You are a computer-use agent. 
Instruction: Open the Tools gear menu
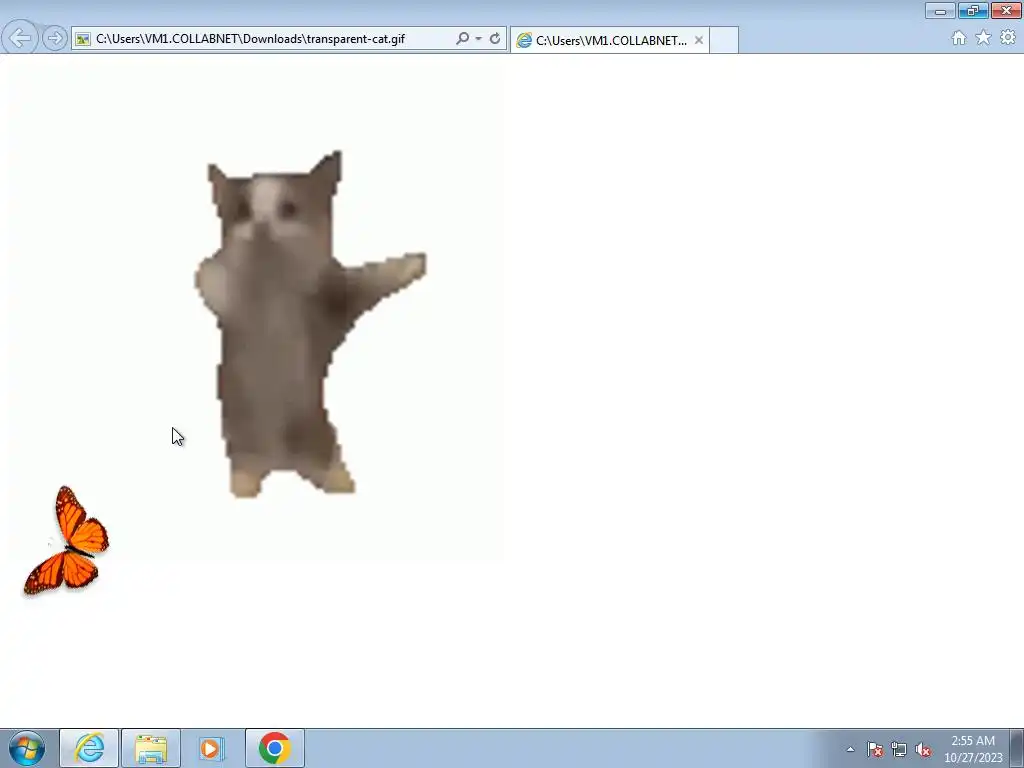click(1008, 38)
